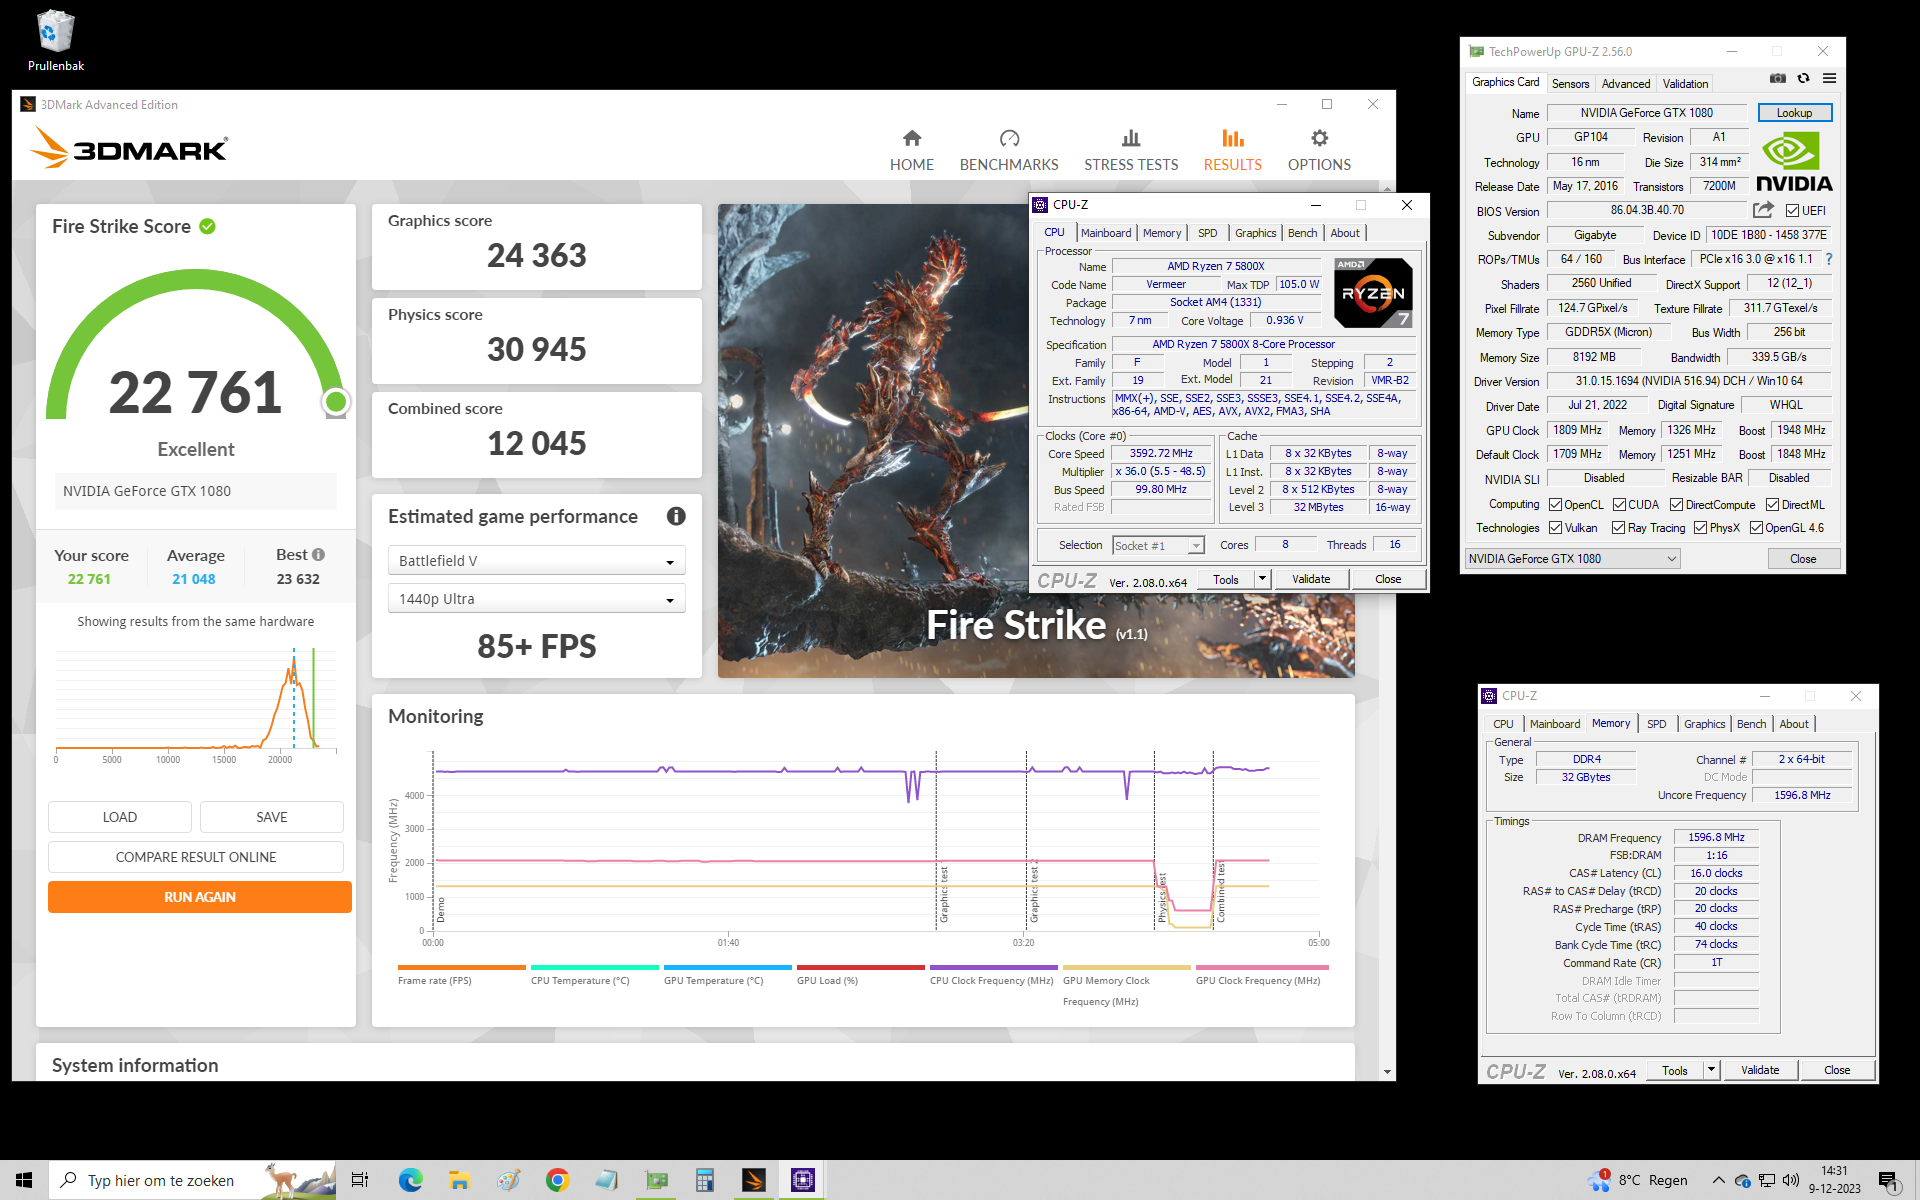Image resolution: width=1920 pixels, height=1200 pixels.
Task: Click the LOAD button
Action: click(120, 816)
